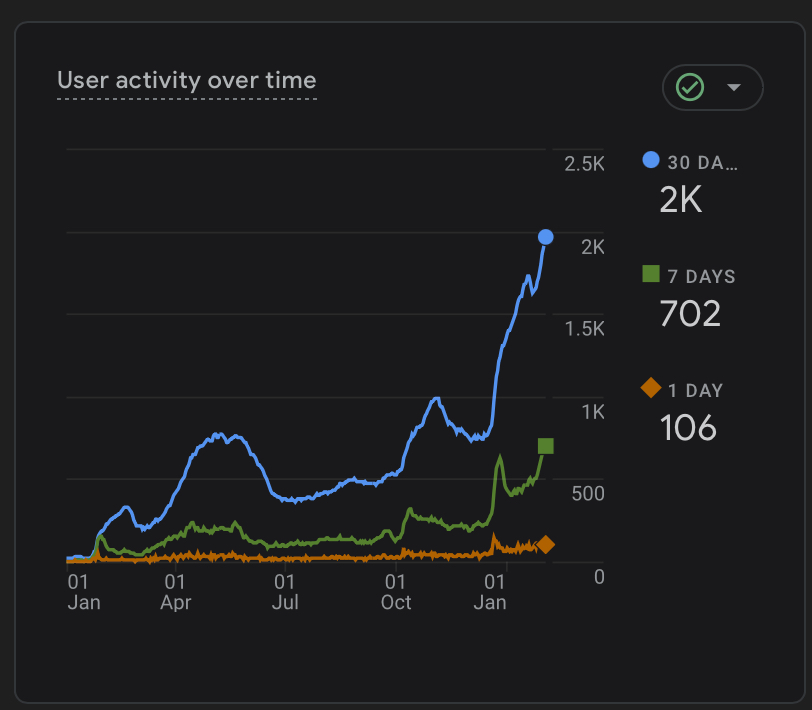
Task: Select the 1 DAY legend label
Action: pyautogui.click(x=695, y=390)
